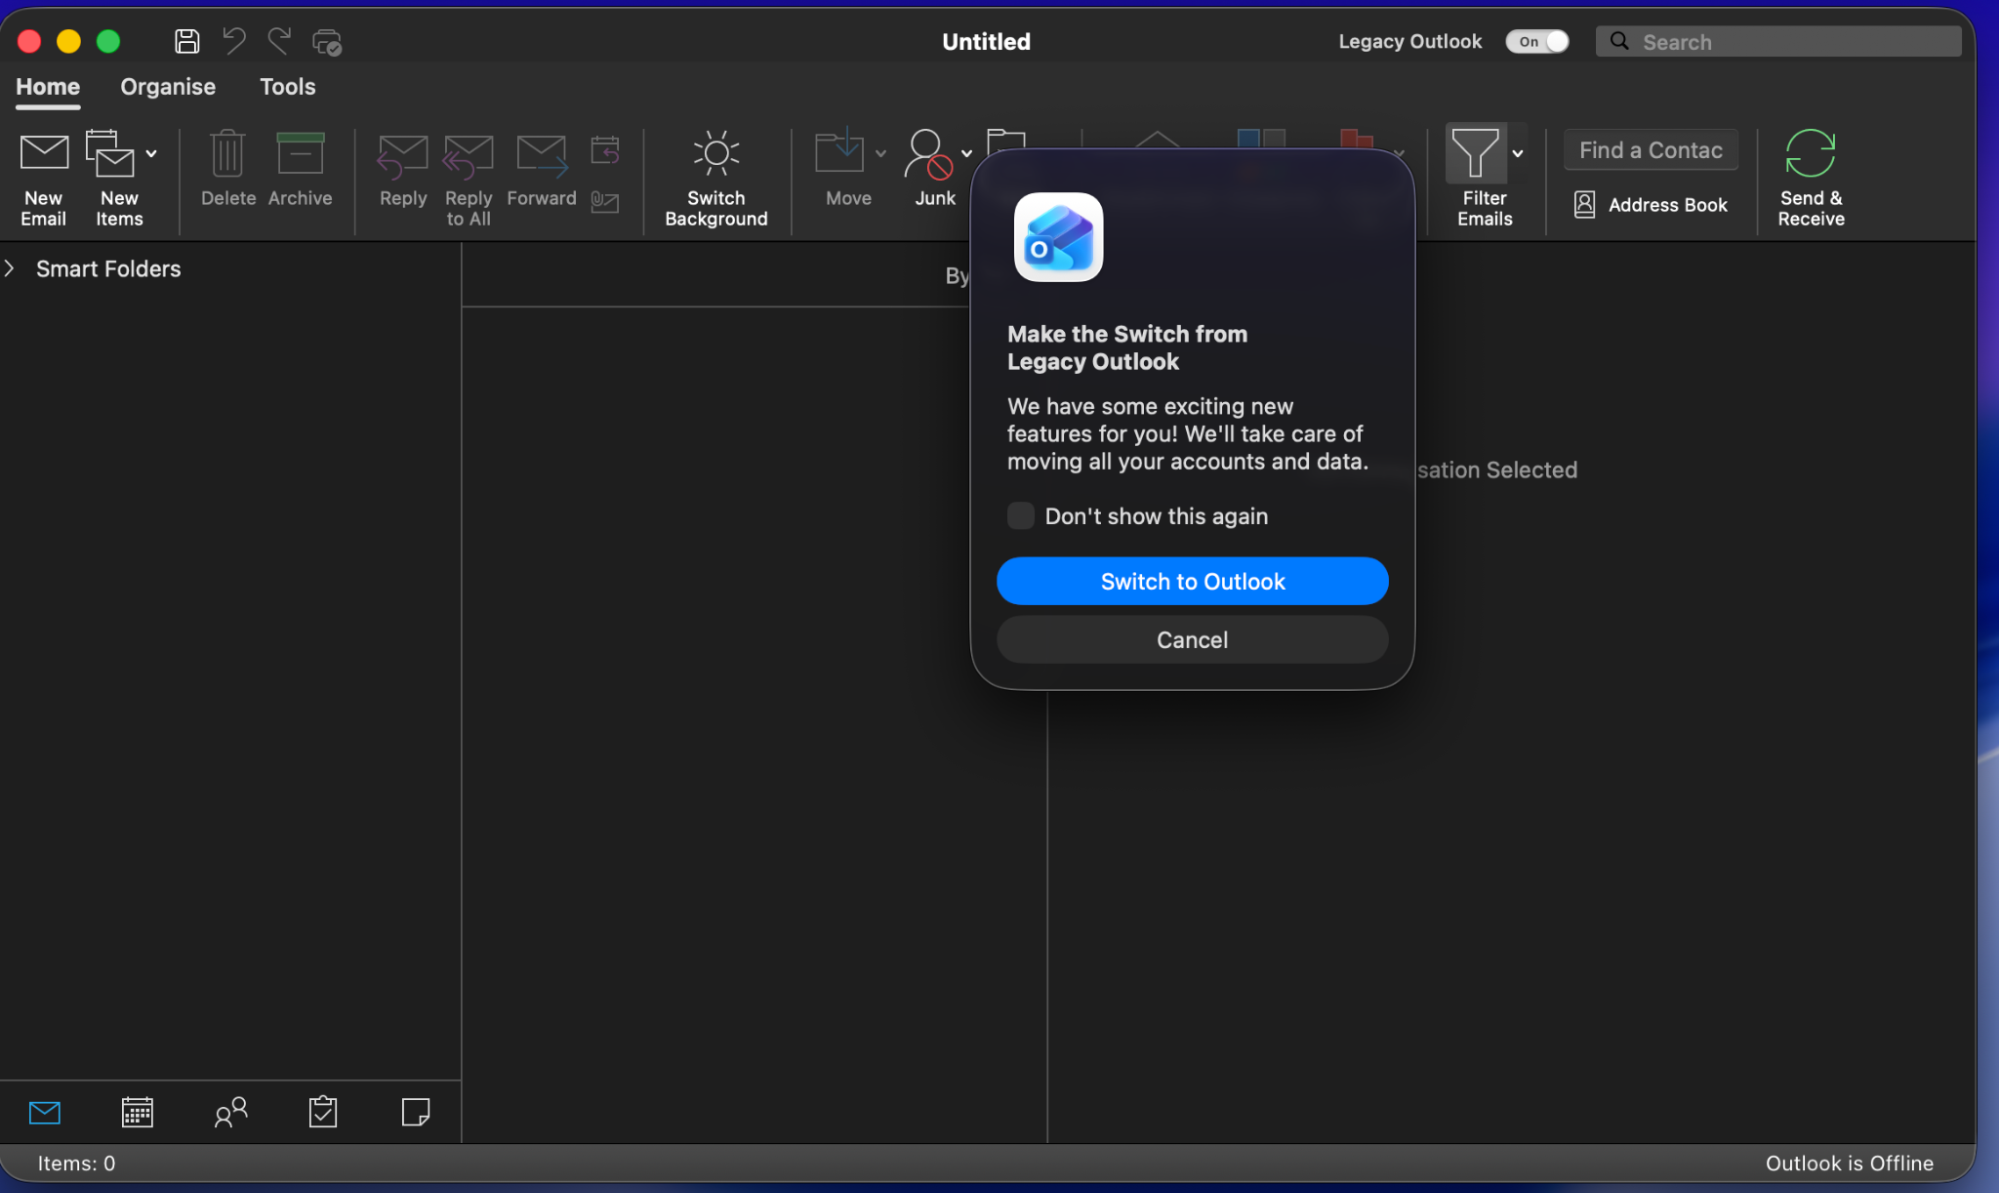Click the forward as attachment icon
Screen dimensions: 1999x1193
click(x=605, y=202)
